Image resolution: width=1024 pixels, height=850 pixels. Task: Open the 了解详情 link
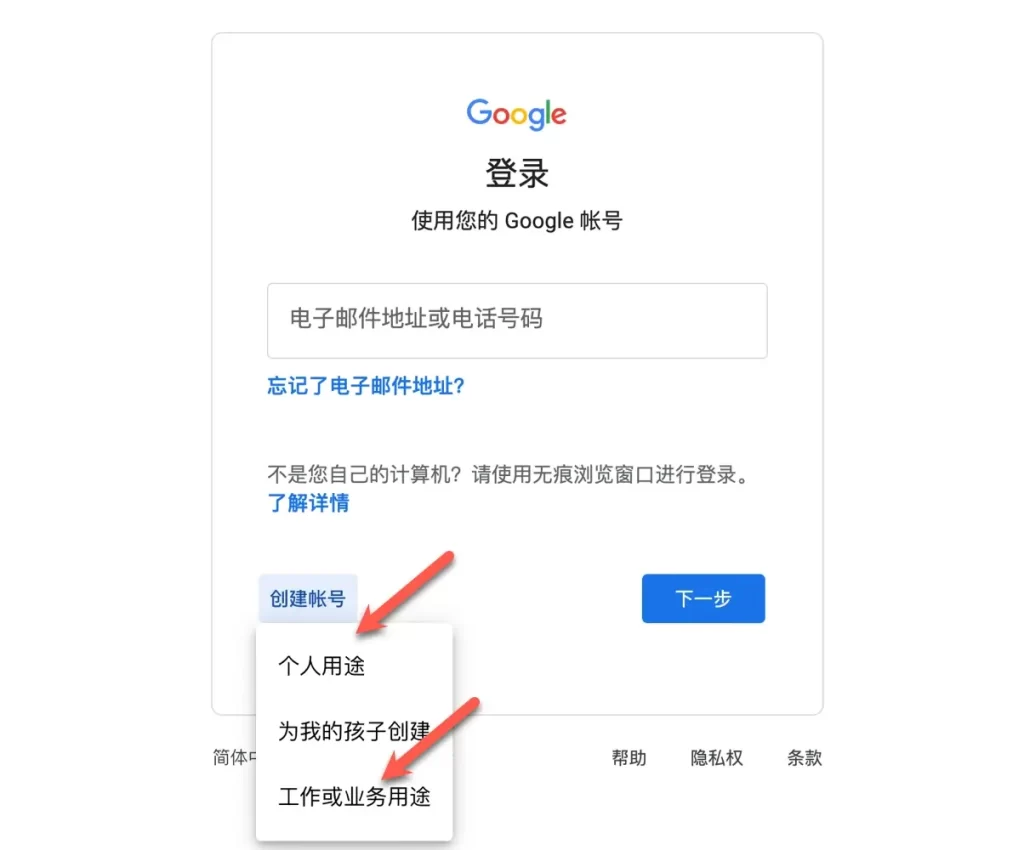(308, 503)
